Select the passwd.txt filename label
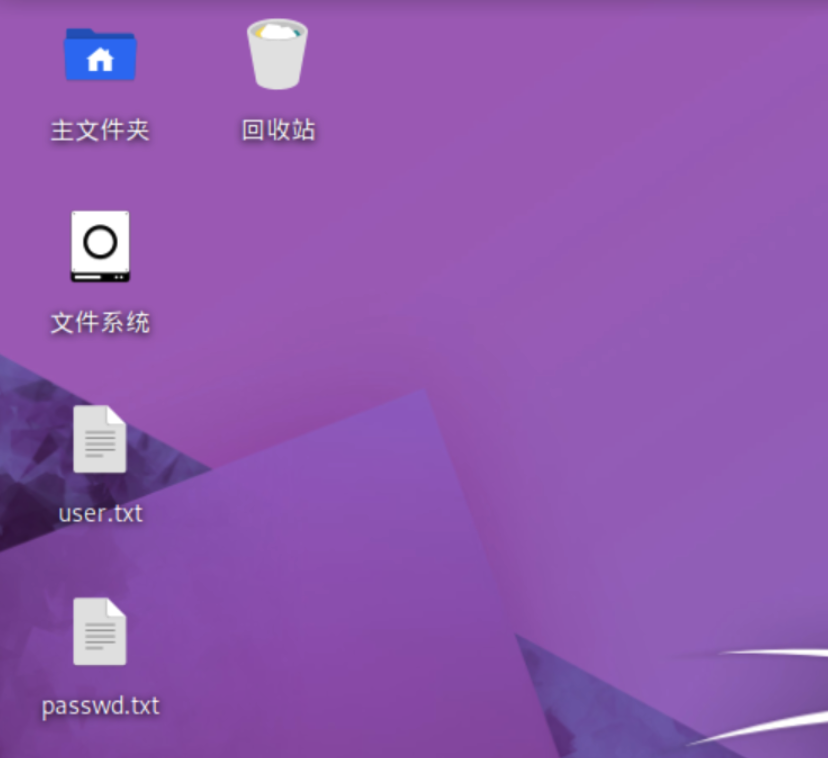 click(99, 705)
